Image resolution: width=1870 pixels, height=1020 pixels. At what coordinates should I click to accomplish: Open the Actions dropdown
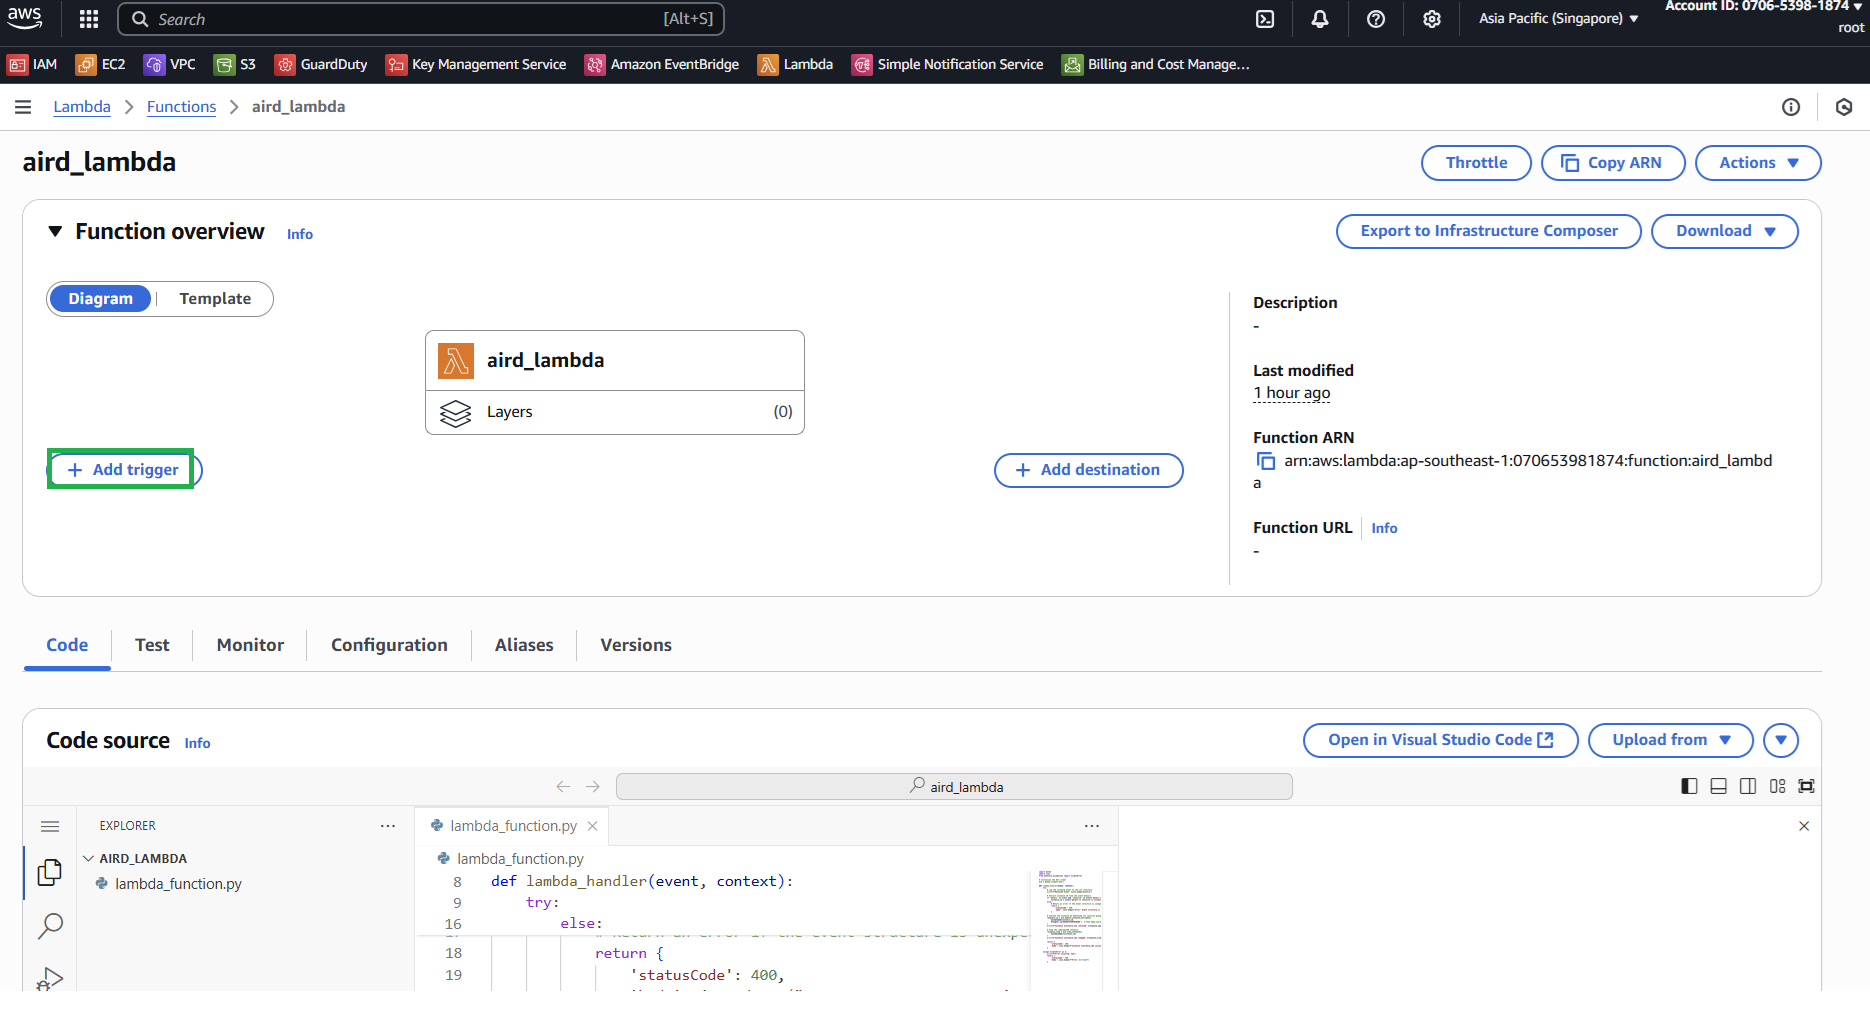(1758, 163)
